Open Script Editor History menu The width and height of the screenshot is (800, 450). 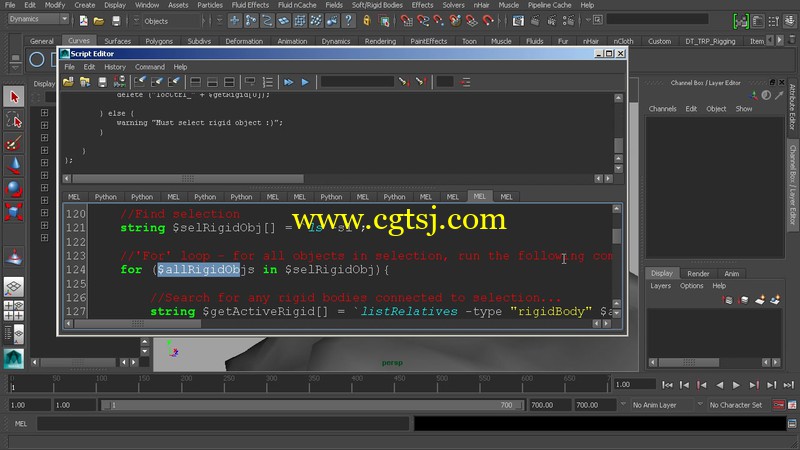point(115,67)
